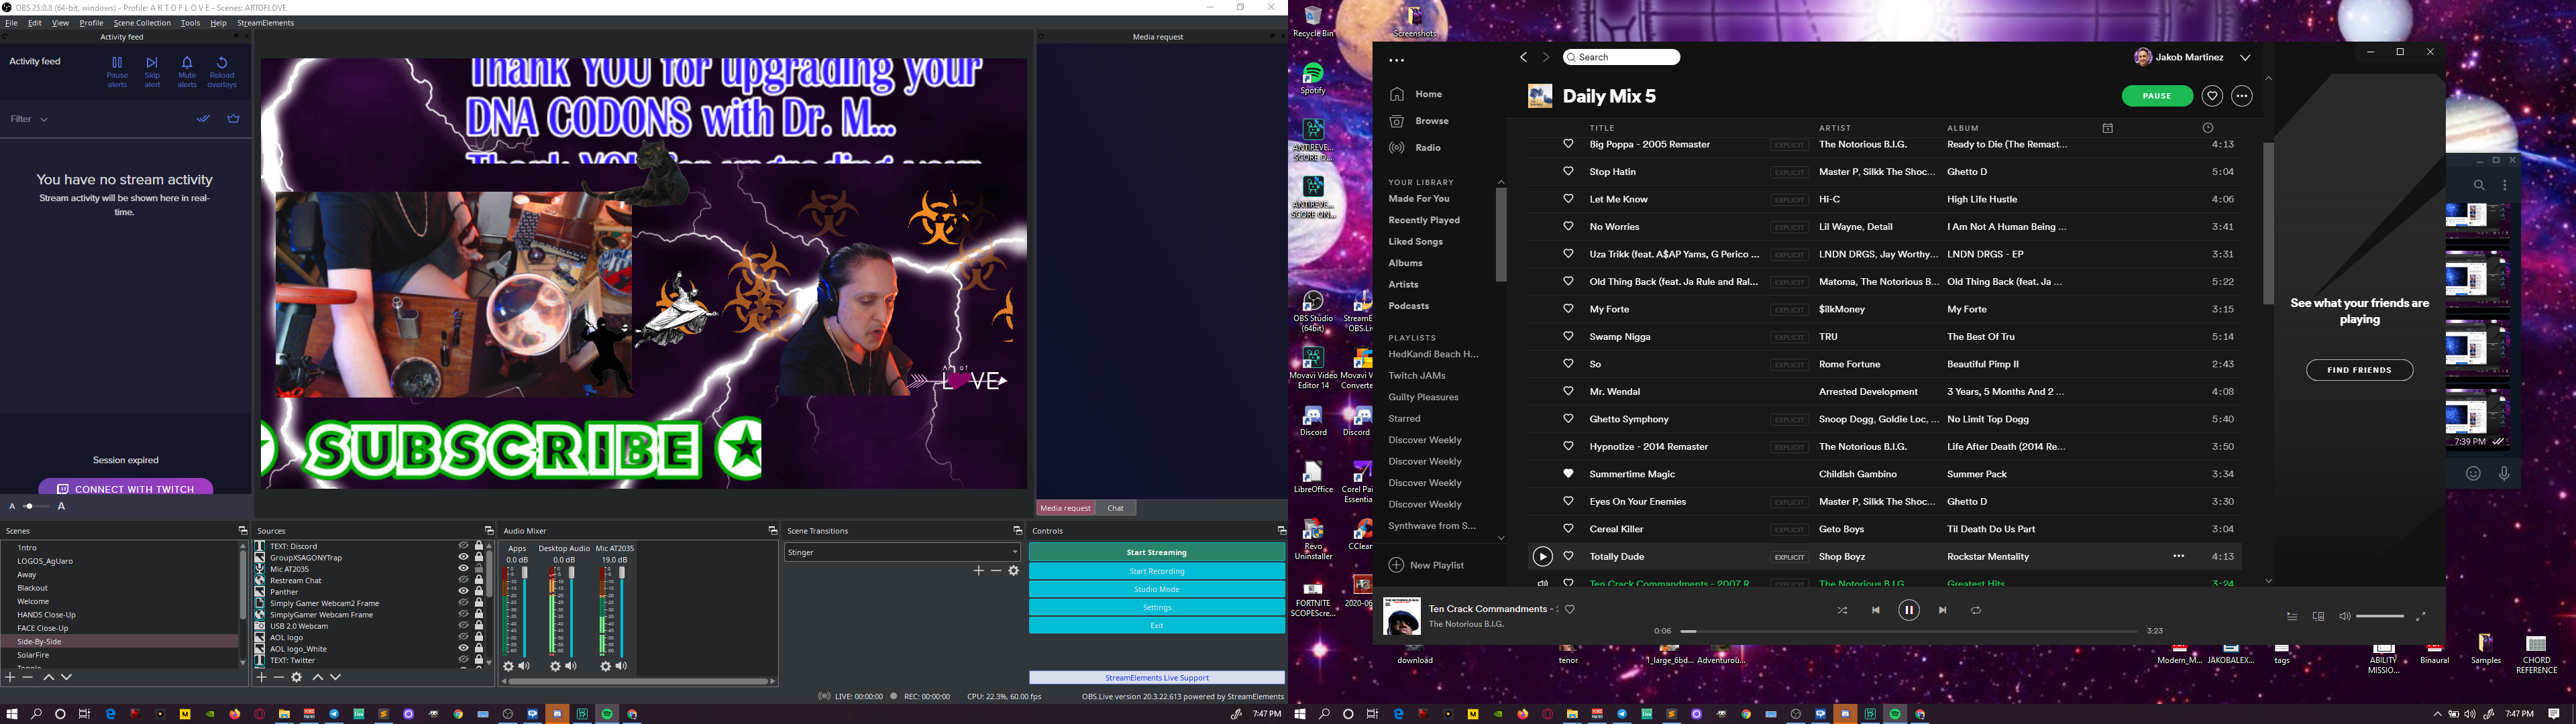Open more options for Totally Dude
Image resolution: width=2576 pixels, height=724 pixels.
(2178, 556)
